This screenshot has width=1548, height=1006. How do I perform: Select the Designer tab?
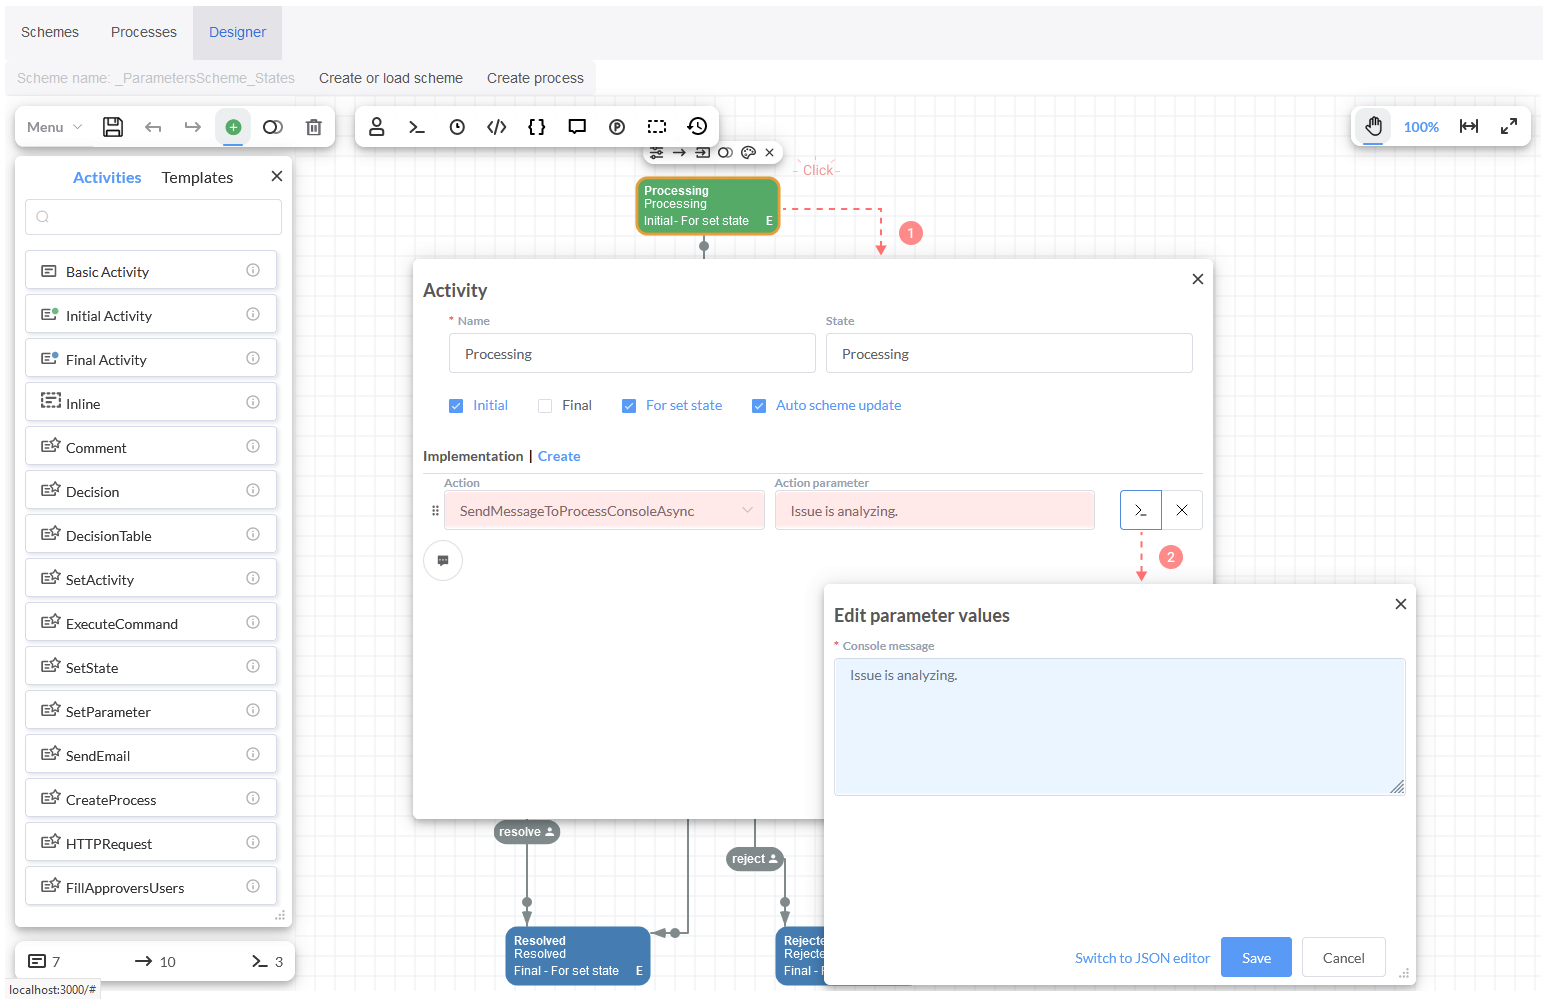coord(237,32)
